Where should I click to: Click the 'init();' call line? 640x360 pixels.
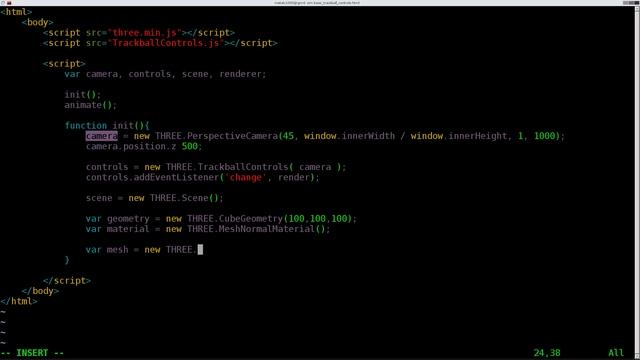pos(82,95)
